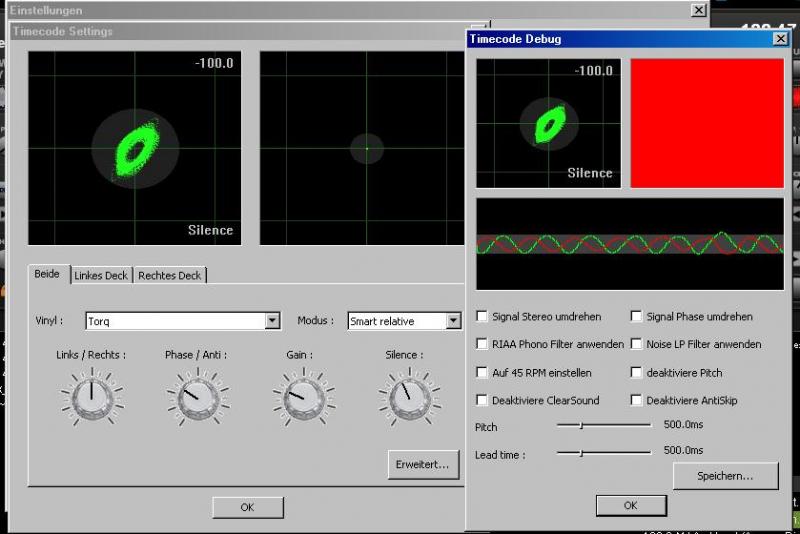Expand the Modus Smart relative dropdown
Image resolution: width=800 pixels, height=534 pixels.
(453, 321)
